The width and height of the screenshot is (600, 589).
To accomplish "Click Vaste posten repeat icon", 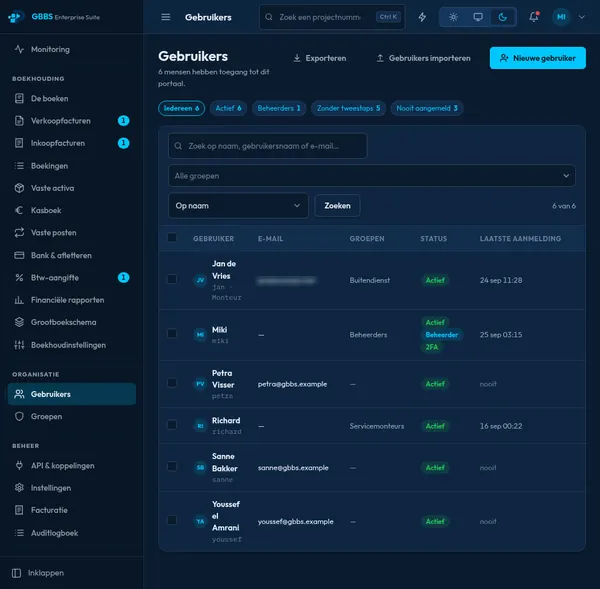I will (19, 233).
